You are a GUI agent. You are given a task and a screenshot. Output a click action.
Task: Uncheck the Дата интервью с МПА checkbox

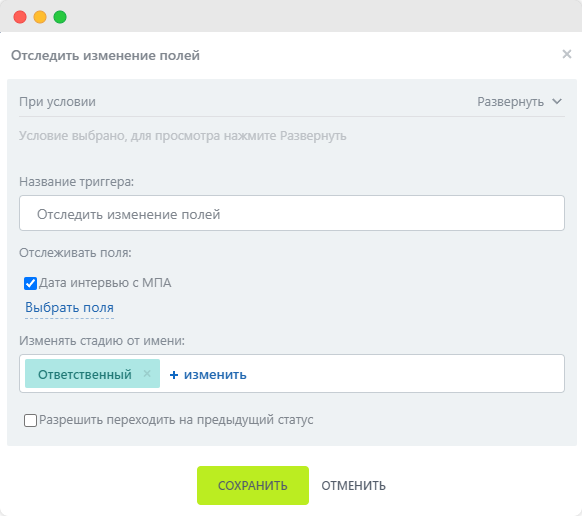click(x=30, y=283)
